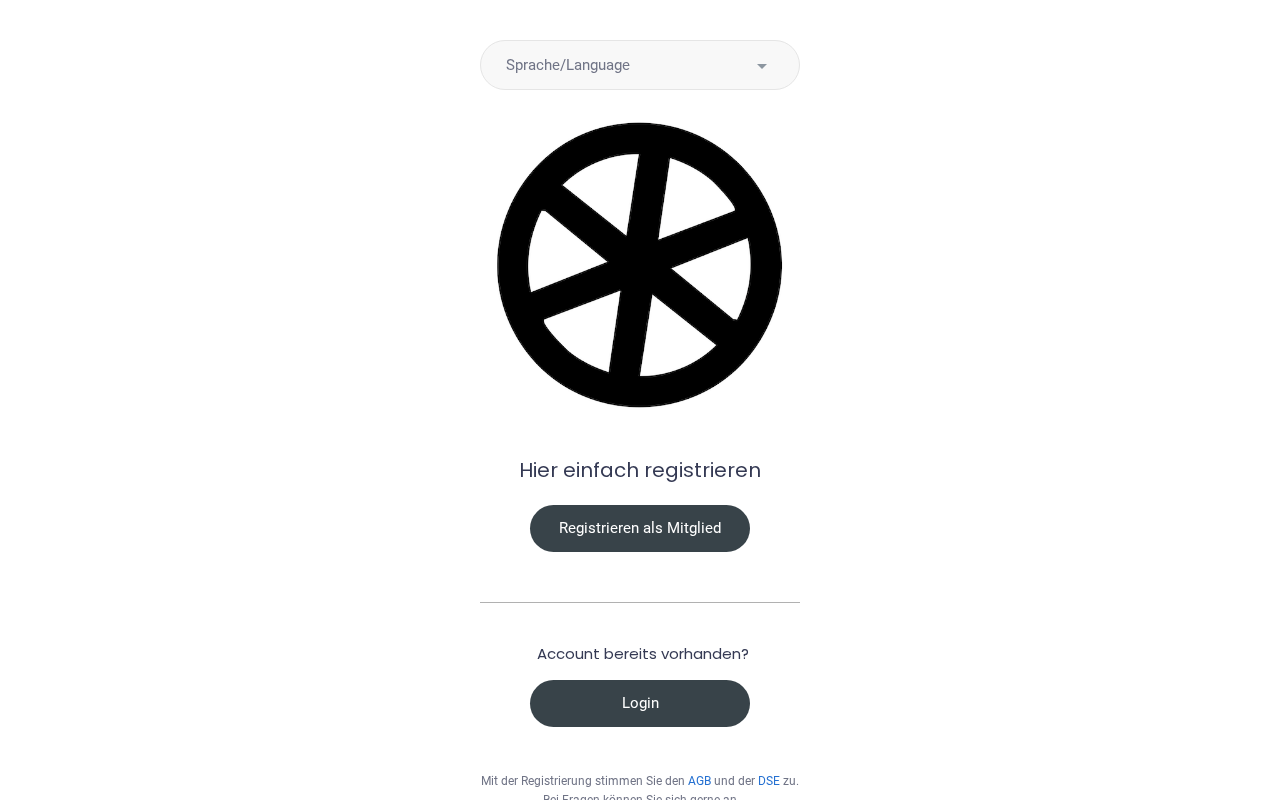Screen dimensions: 1280x800
Task: Click the Login button
Action: pyautogui.click(x=640, y=703)
